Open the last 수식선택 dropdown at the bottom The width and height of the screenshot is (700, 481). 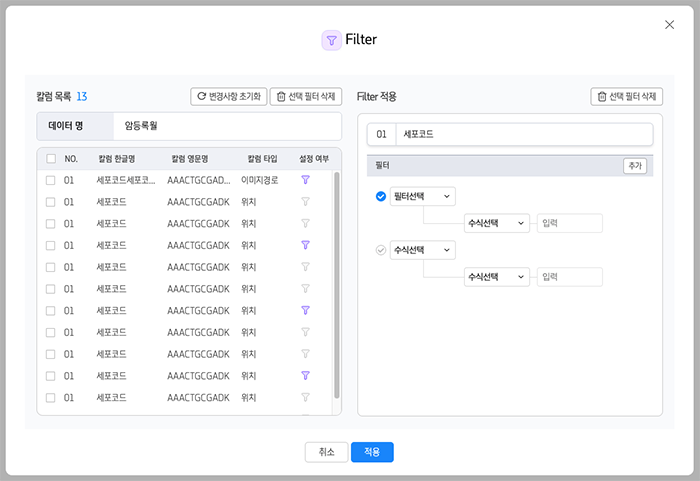[x=496, y=277]
